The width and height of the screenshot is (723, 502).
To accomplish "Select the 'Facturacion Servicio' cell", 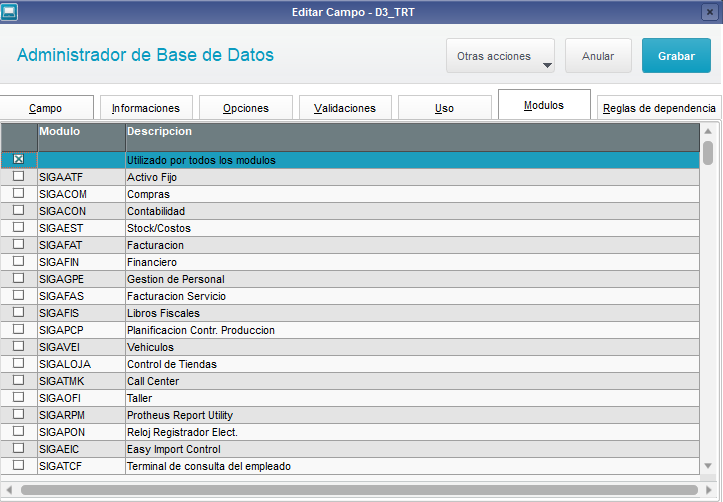I will point(413,296).
